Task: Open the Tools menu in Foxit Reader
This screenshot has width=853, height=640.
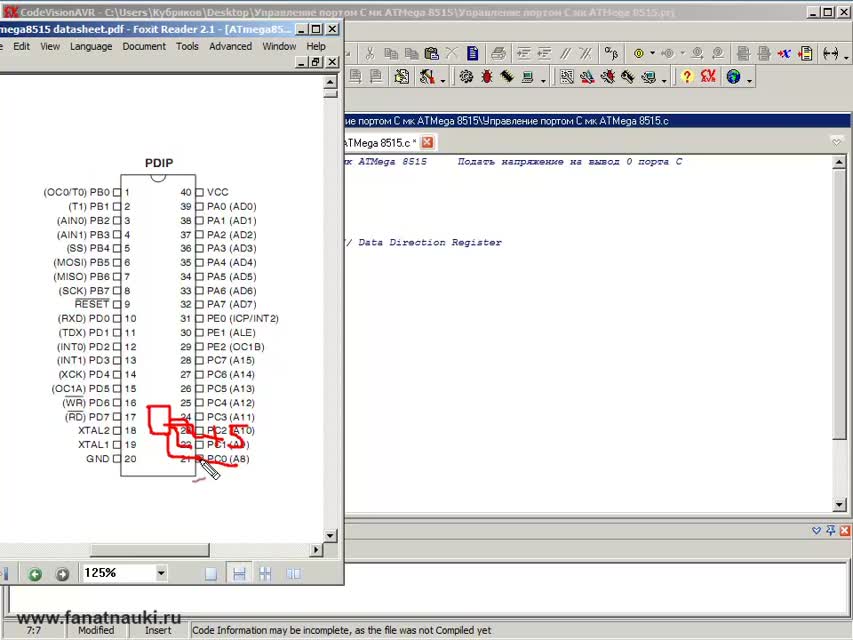Action: coord(187,46)
